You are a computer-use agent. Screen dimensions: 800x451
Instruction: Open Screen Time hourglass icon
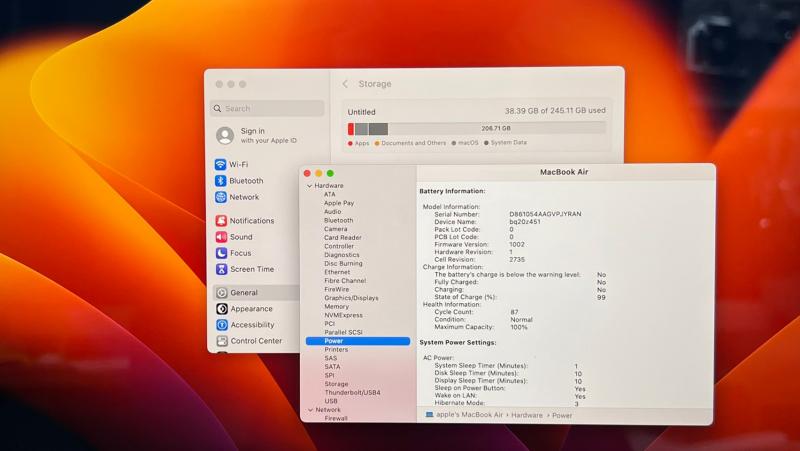[x=221, y=269]
